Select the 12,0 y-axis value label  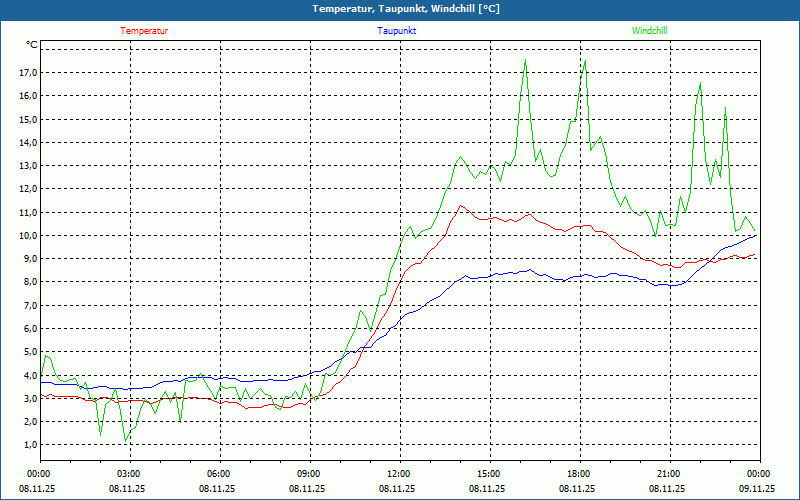click(28, 189)
